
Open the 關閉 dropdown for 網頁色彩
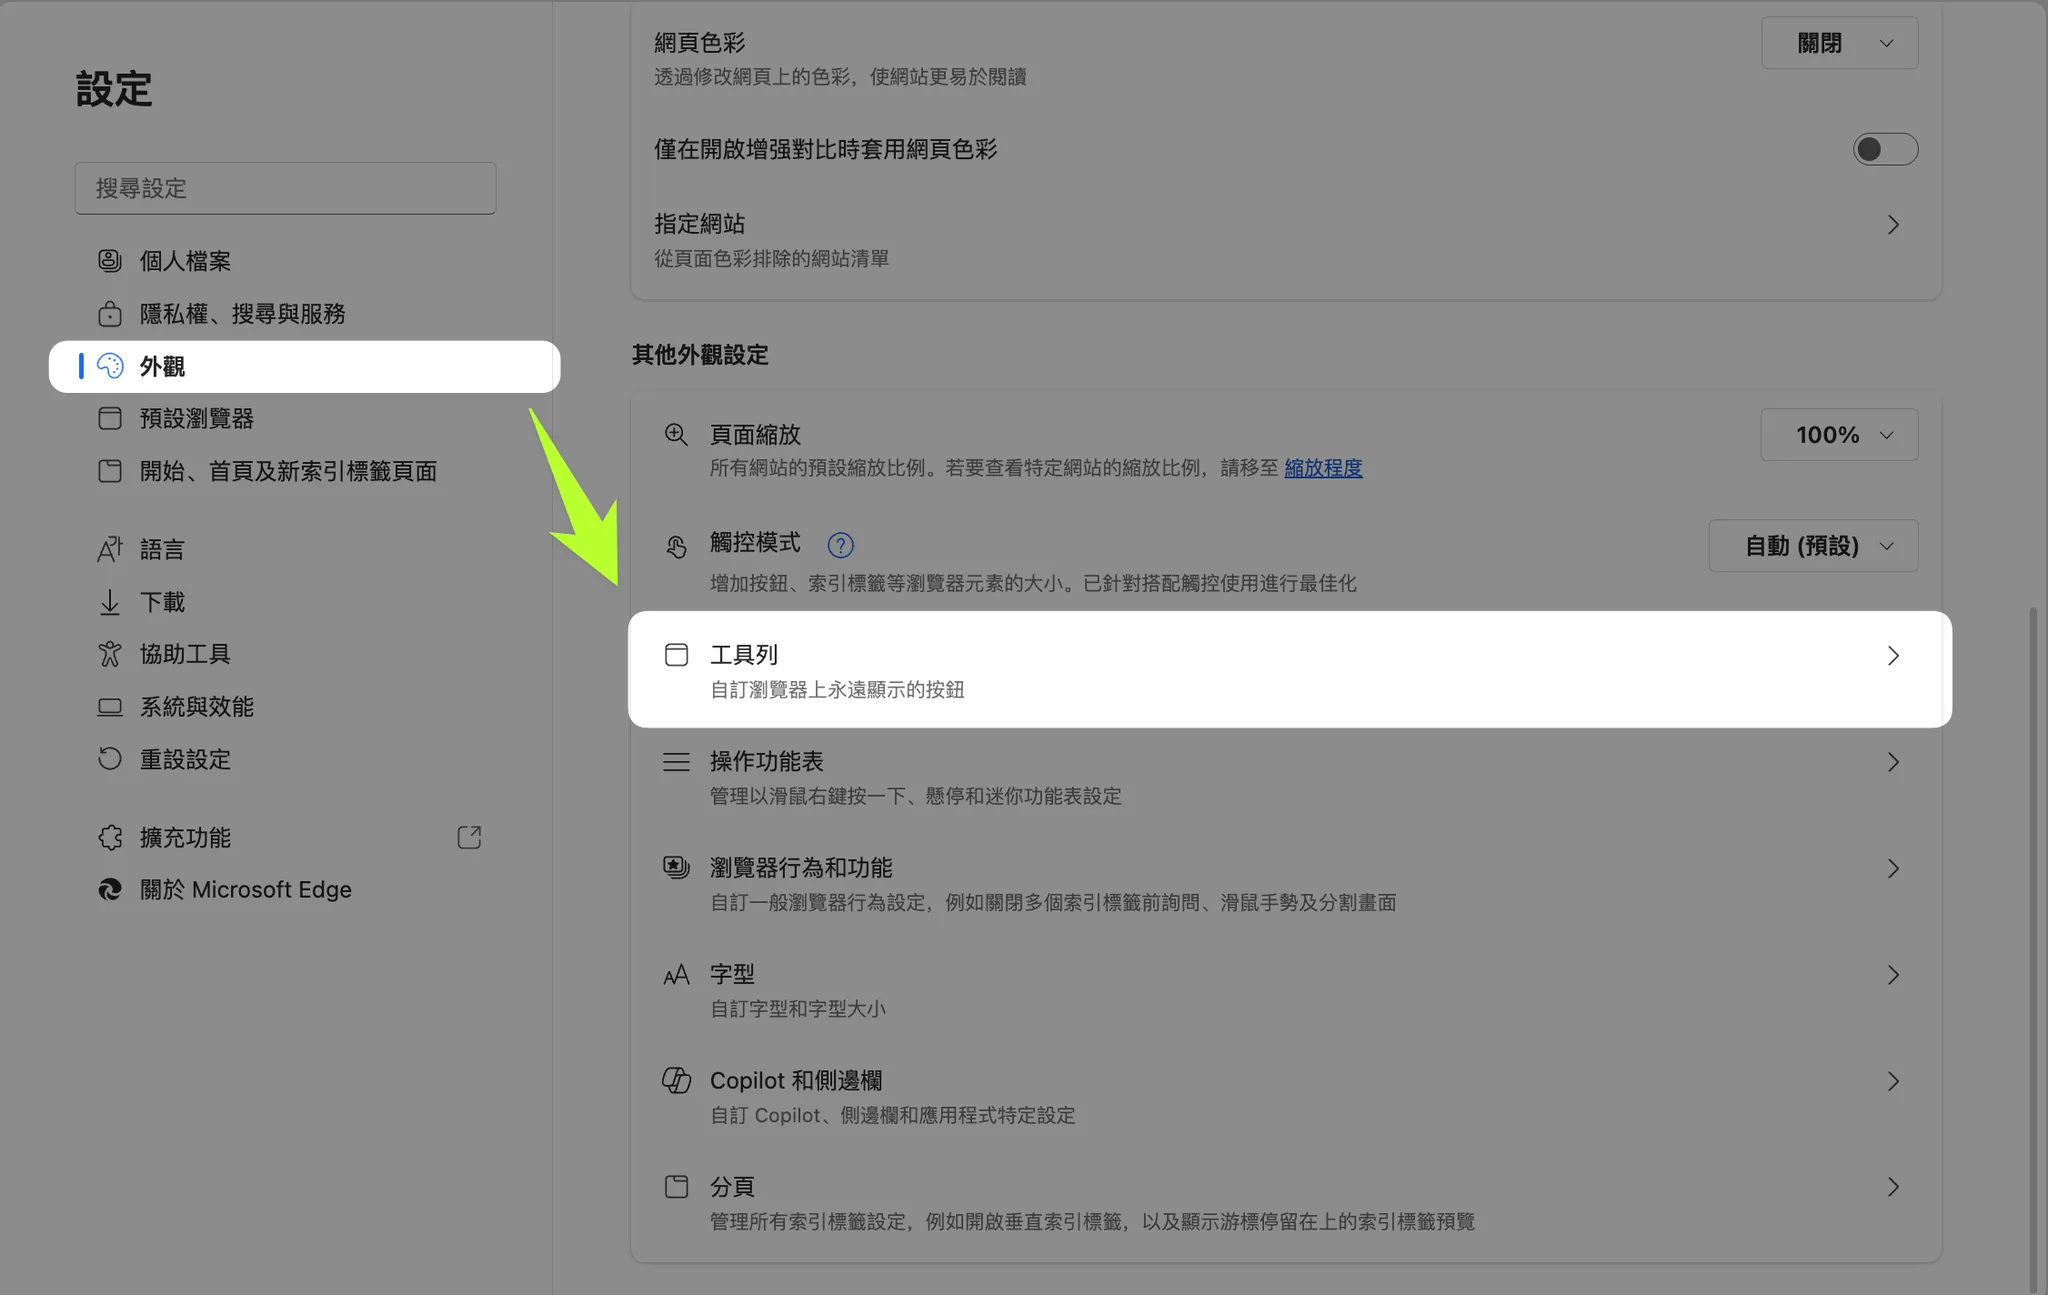pyautogui.click(x=1839, y=42)
